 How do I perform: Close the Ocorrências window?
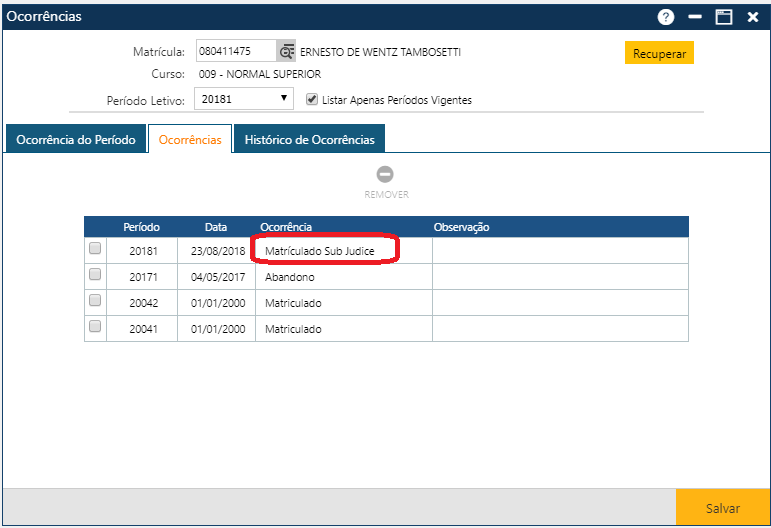pyautogui.click(x=752, y=17)
